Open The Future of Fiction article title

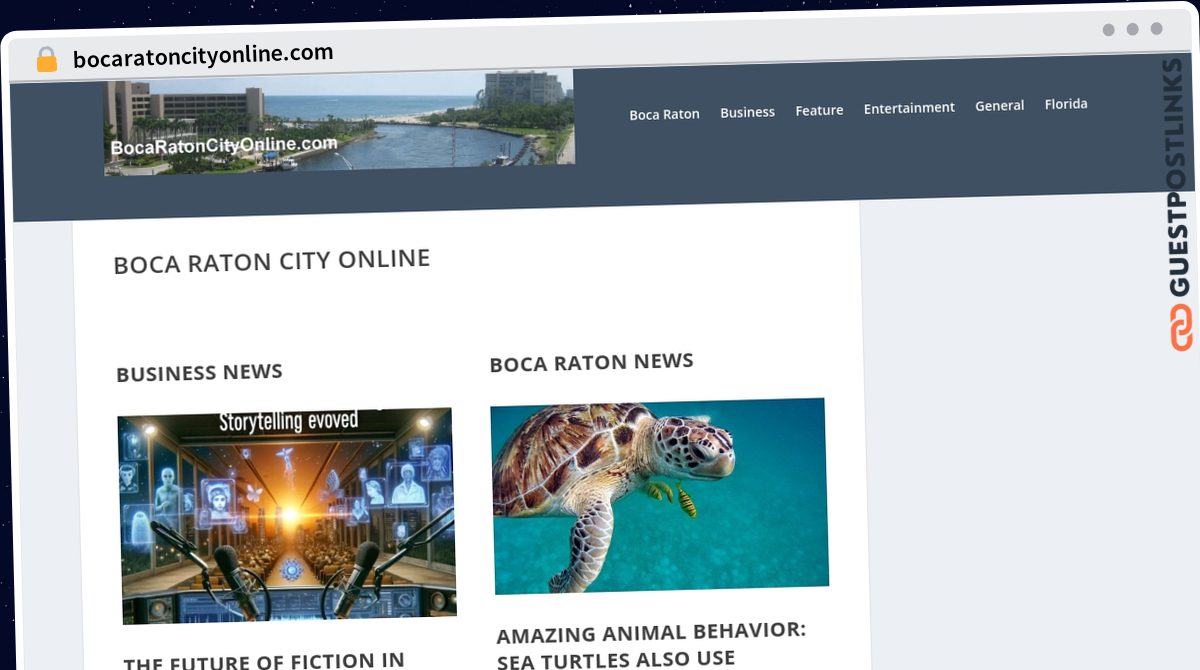point(264,660)
